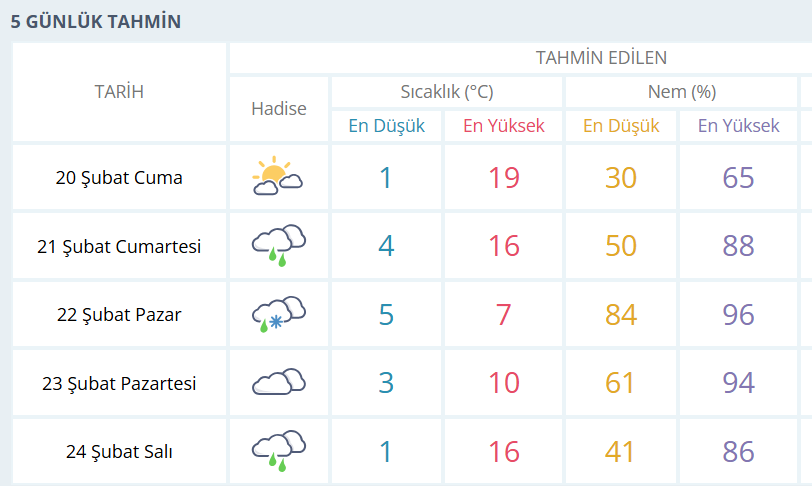Screen dimensions: 812x486
Task: Select the 20 Şubat Cuma date cell
Action: pos(119,178)
